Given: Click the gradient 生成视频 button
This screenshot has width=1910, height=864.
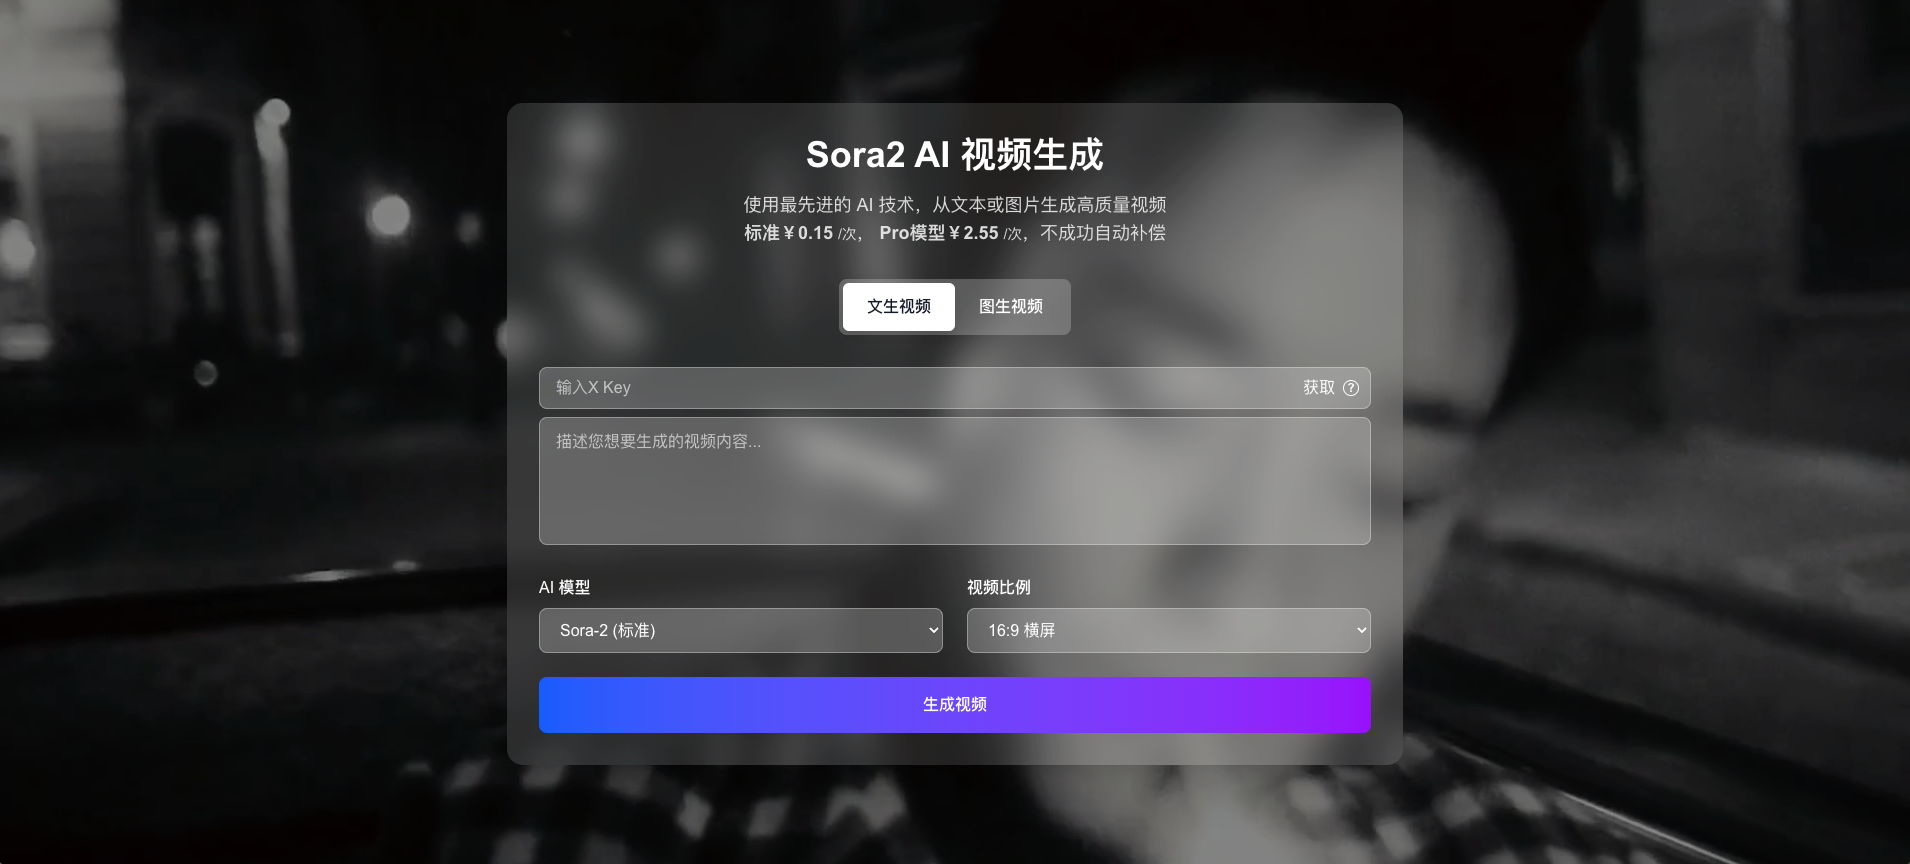Looking at the screenshot, I should (954, 705).
